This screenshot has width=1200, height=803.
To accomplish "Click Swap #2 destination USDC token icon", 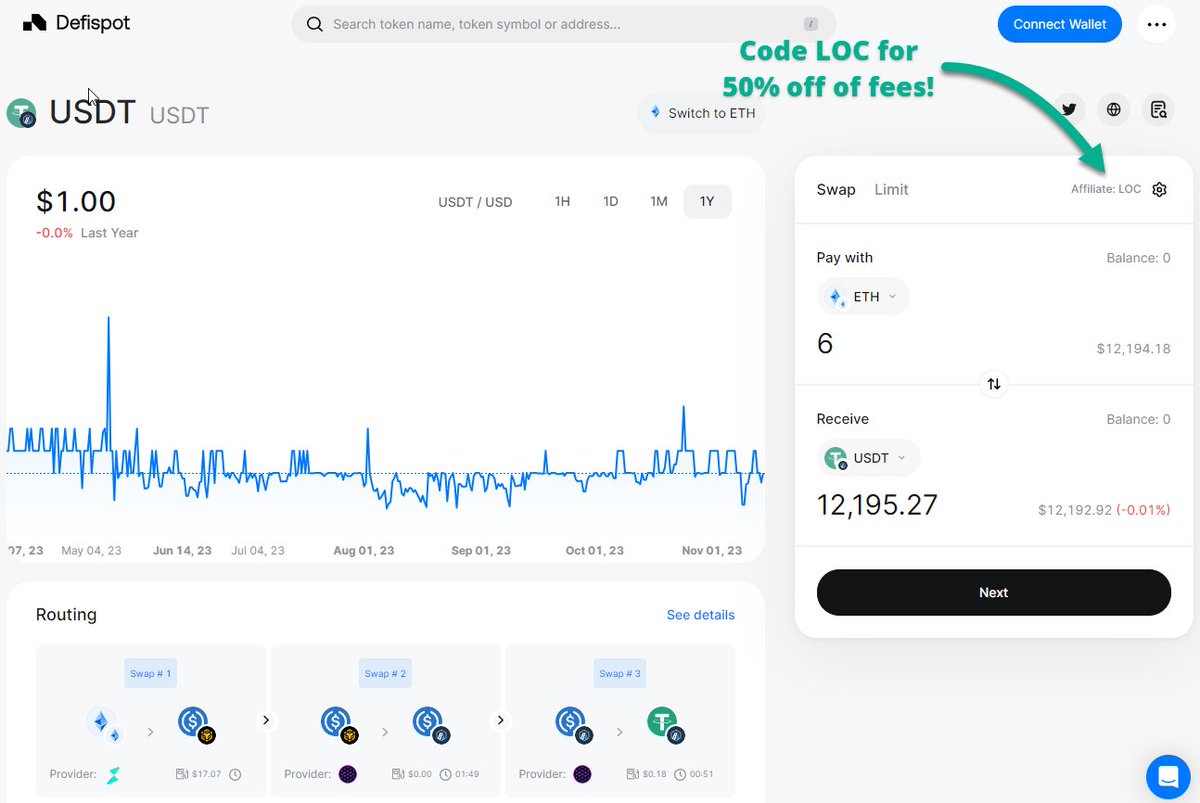I will (x=430, y=725).
